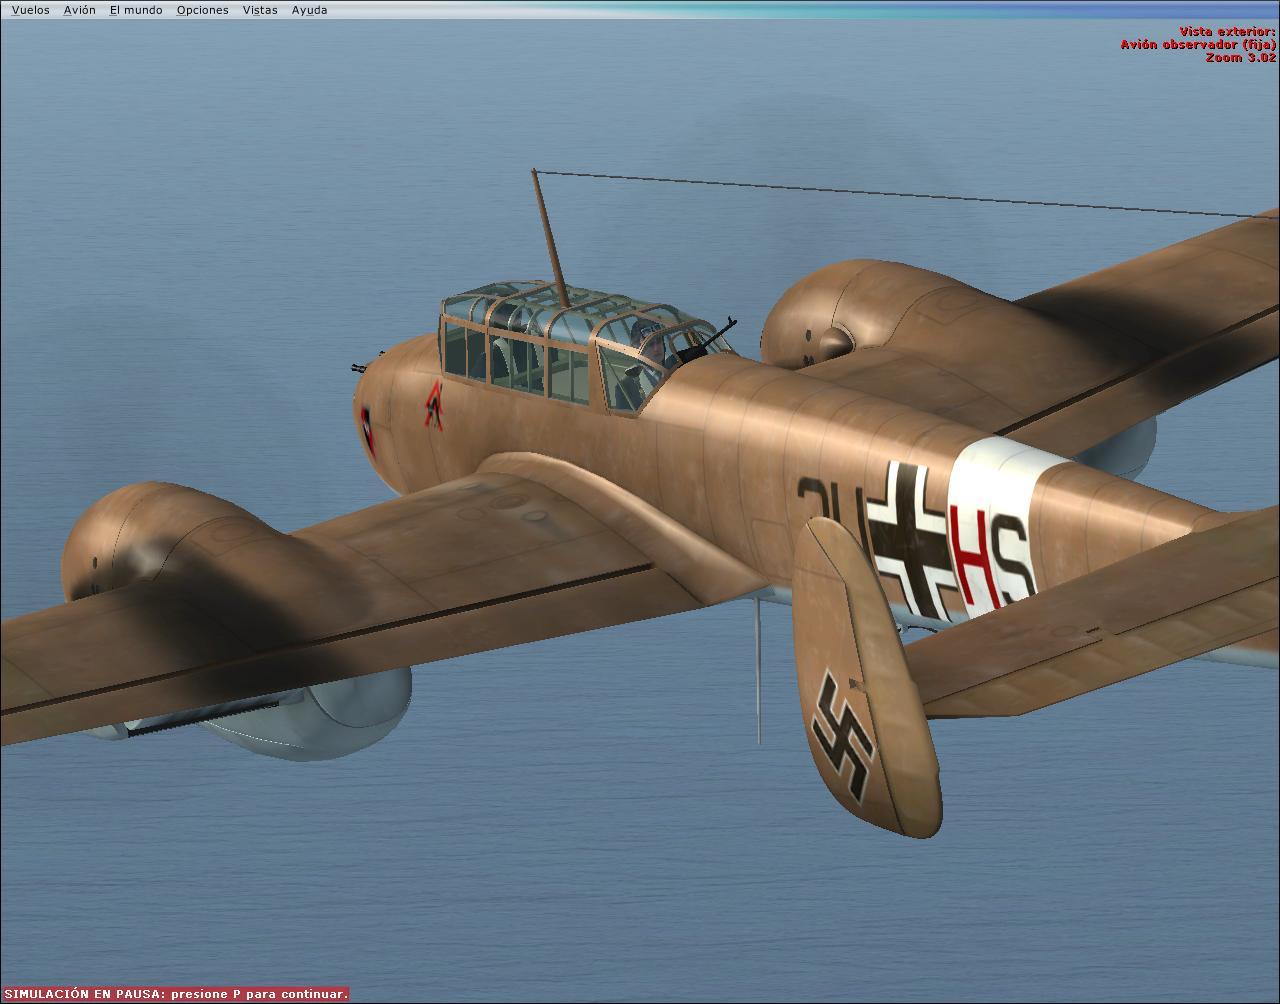Open the Ayuda menu

click(309, 10)
